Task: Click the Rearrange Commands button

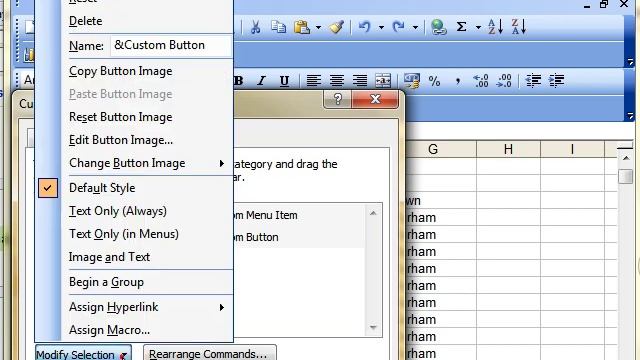Action: [x=209, y=353]
